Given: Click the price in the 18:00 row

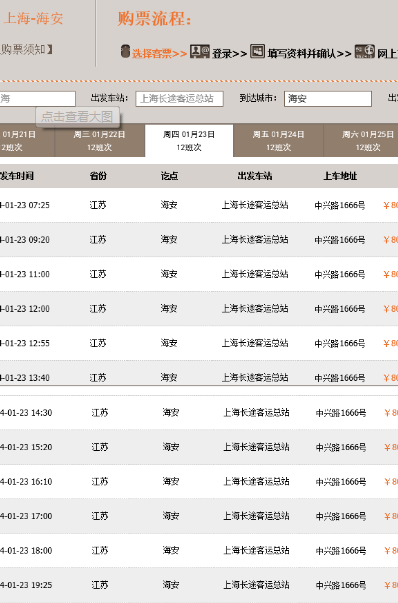Looking at the screenshot, I should (x=391, y=550).
